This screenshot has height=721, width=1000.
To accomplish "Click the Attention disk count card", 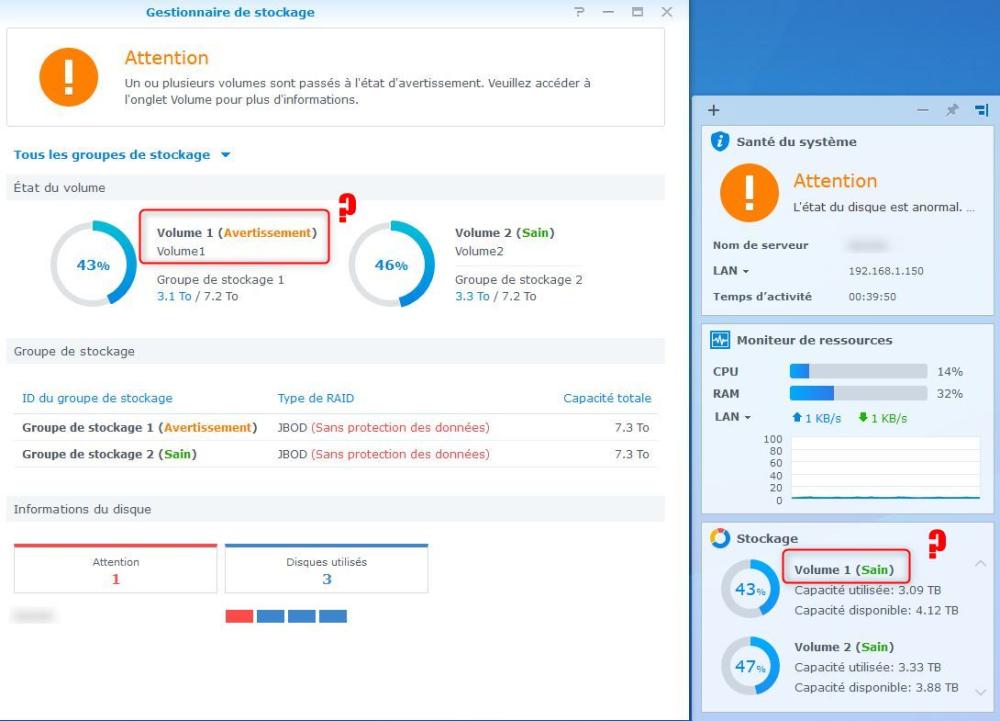I will pyautogui.click(x=116, y=570).
